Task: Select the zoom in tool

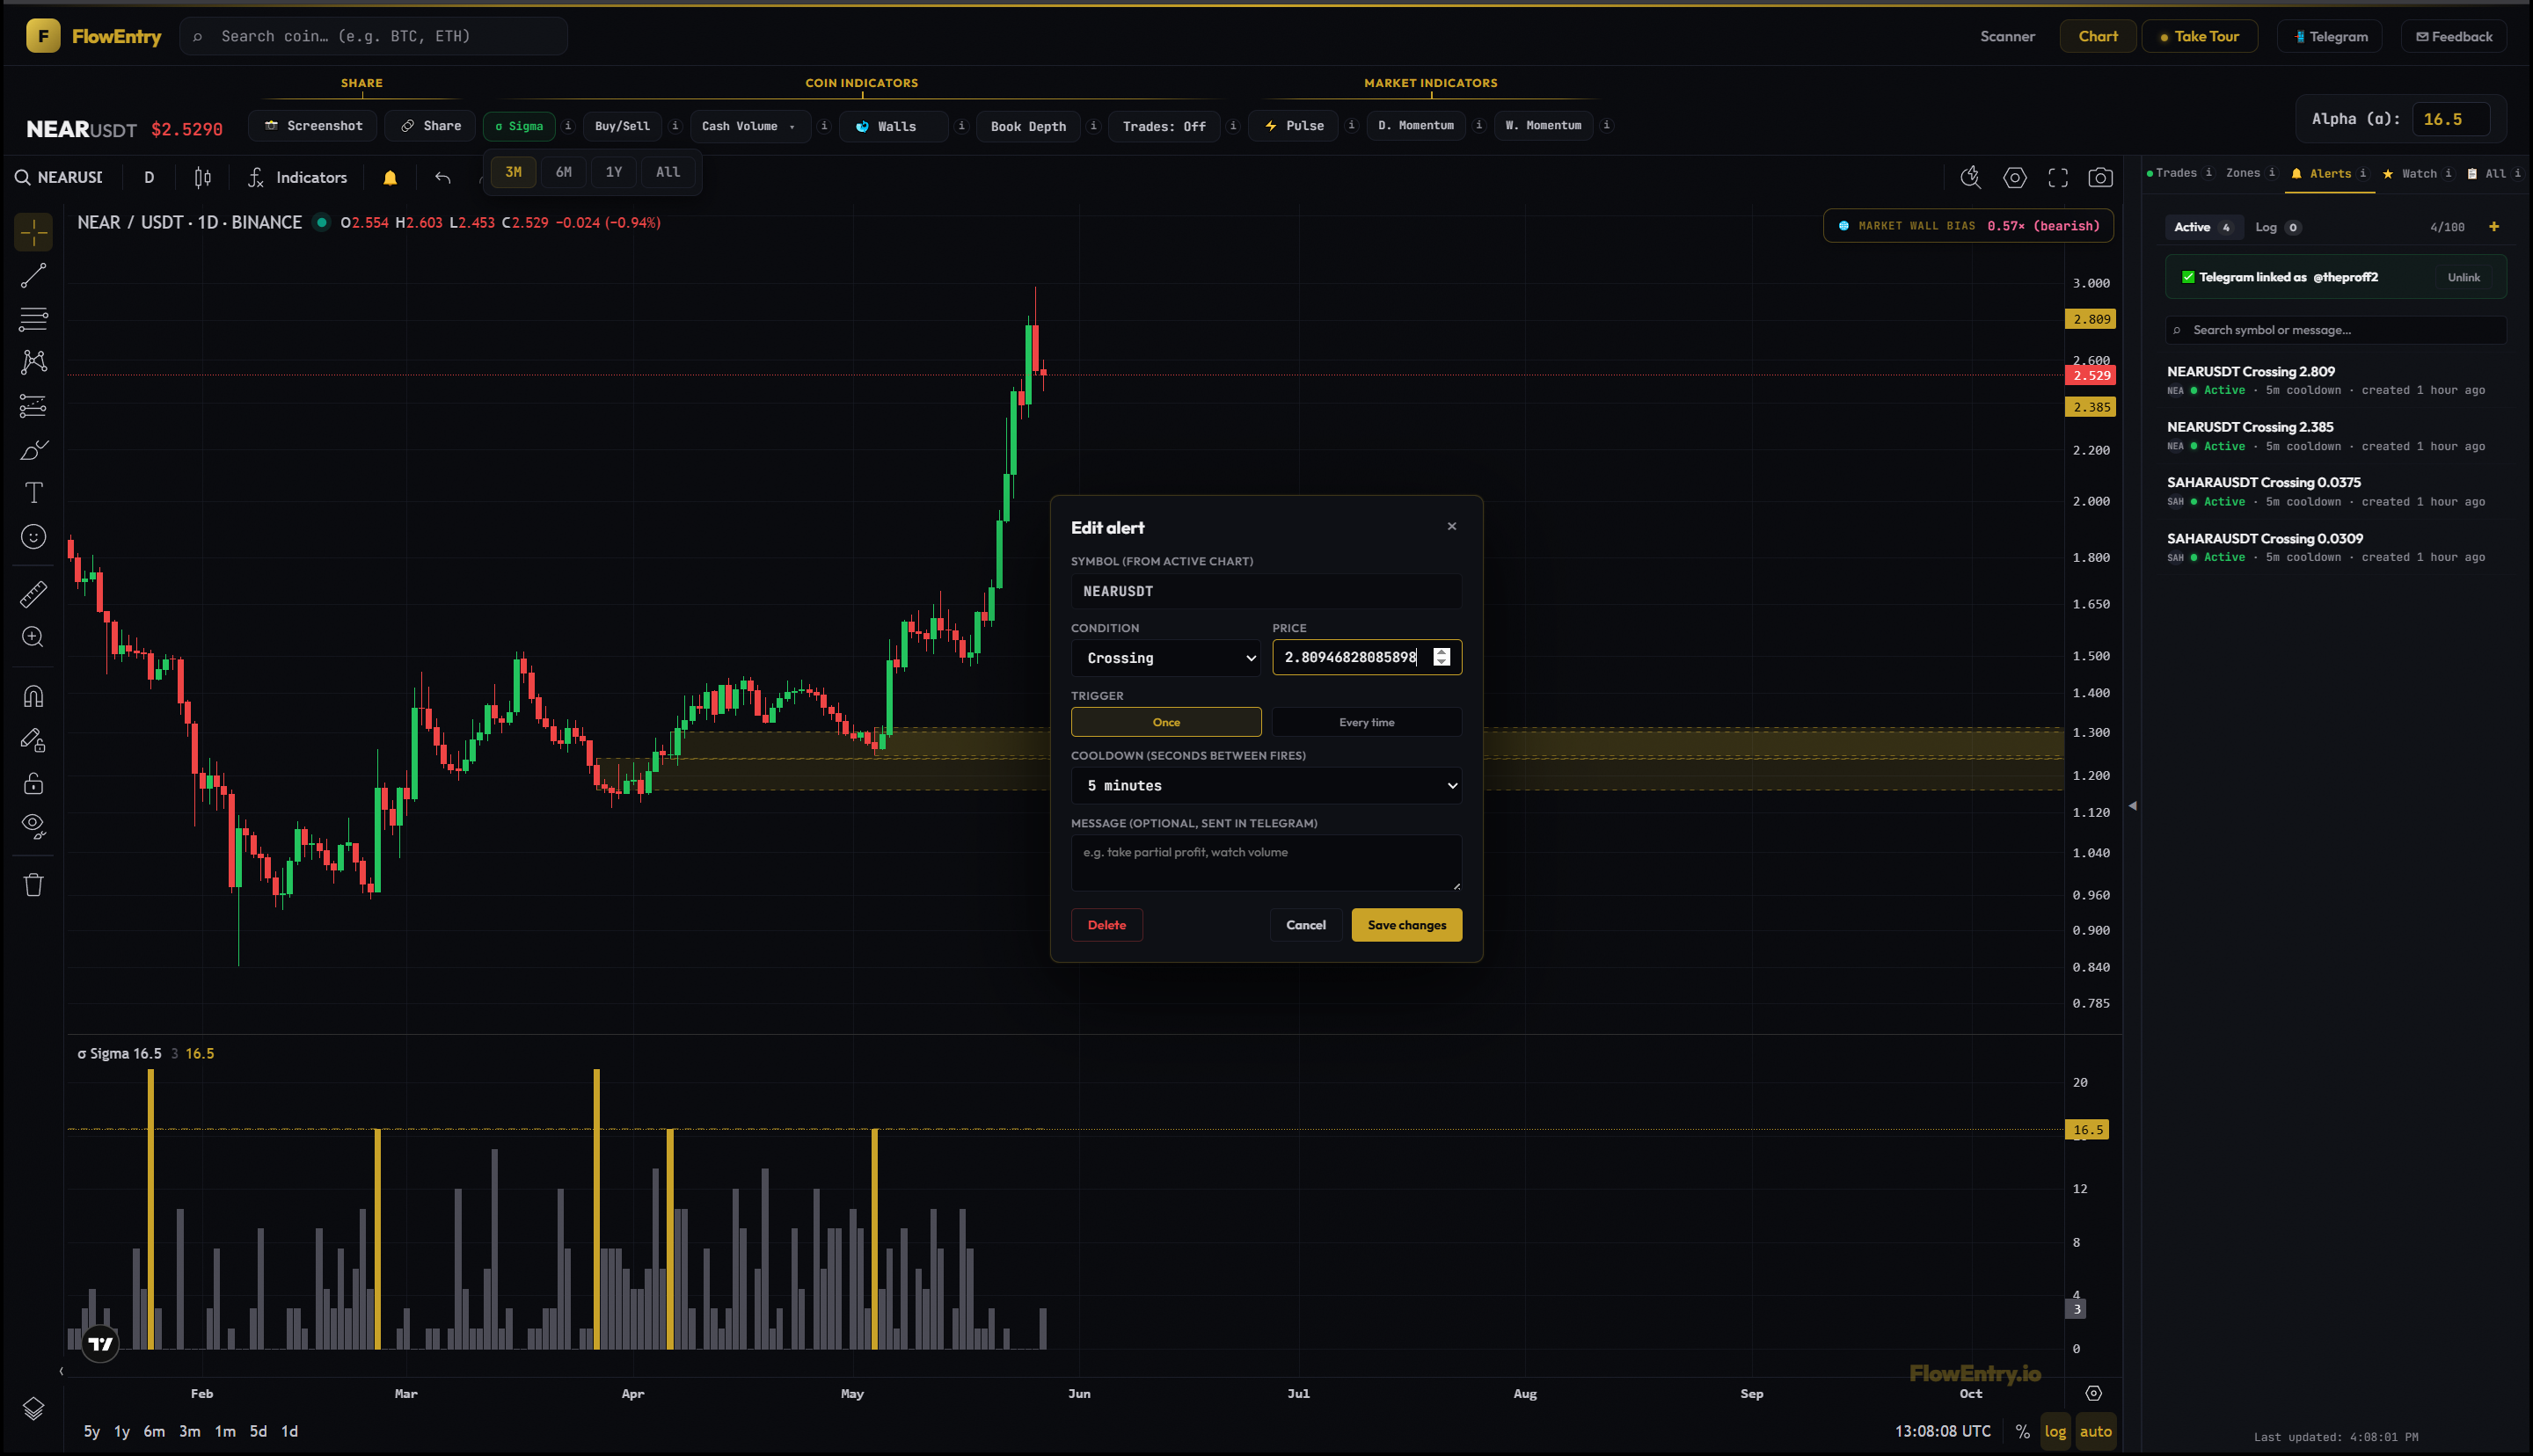Action: (33, 637)
